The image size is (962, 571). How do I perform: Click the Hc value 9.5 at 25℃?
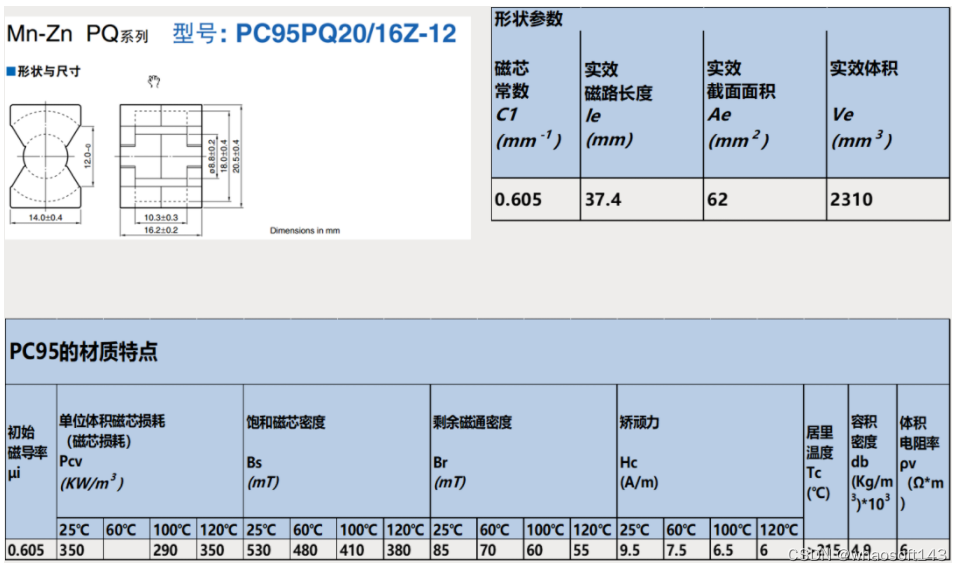pos(630,550)
